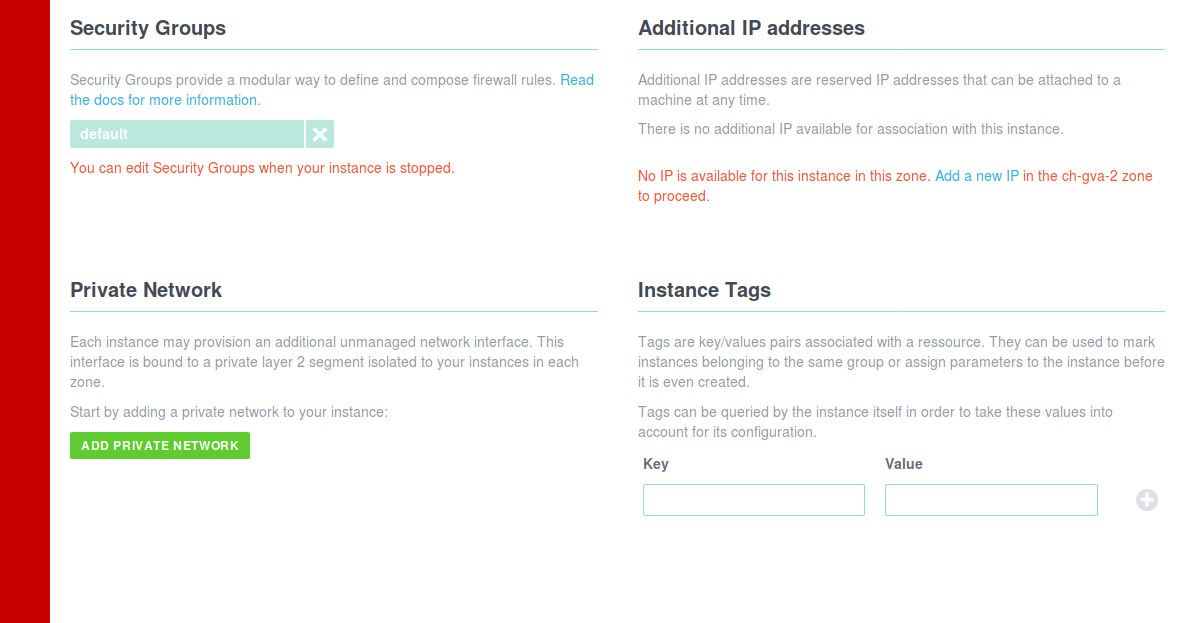Click the Key column label
1185x623 pixels.
pos(656,464)
